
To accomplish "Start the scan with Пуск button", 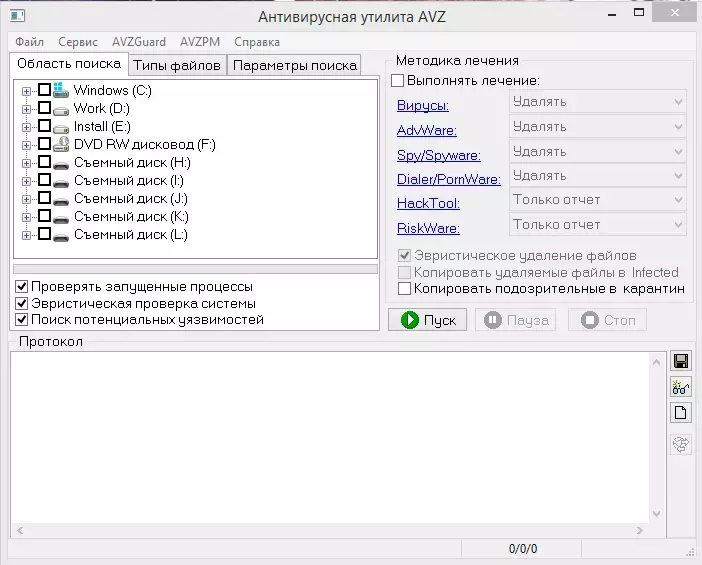I will click(x=428, y=320).
